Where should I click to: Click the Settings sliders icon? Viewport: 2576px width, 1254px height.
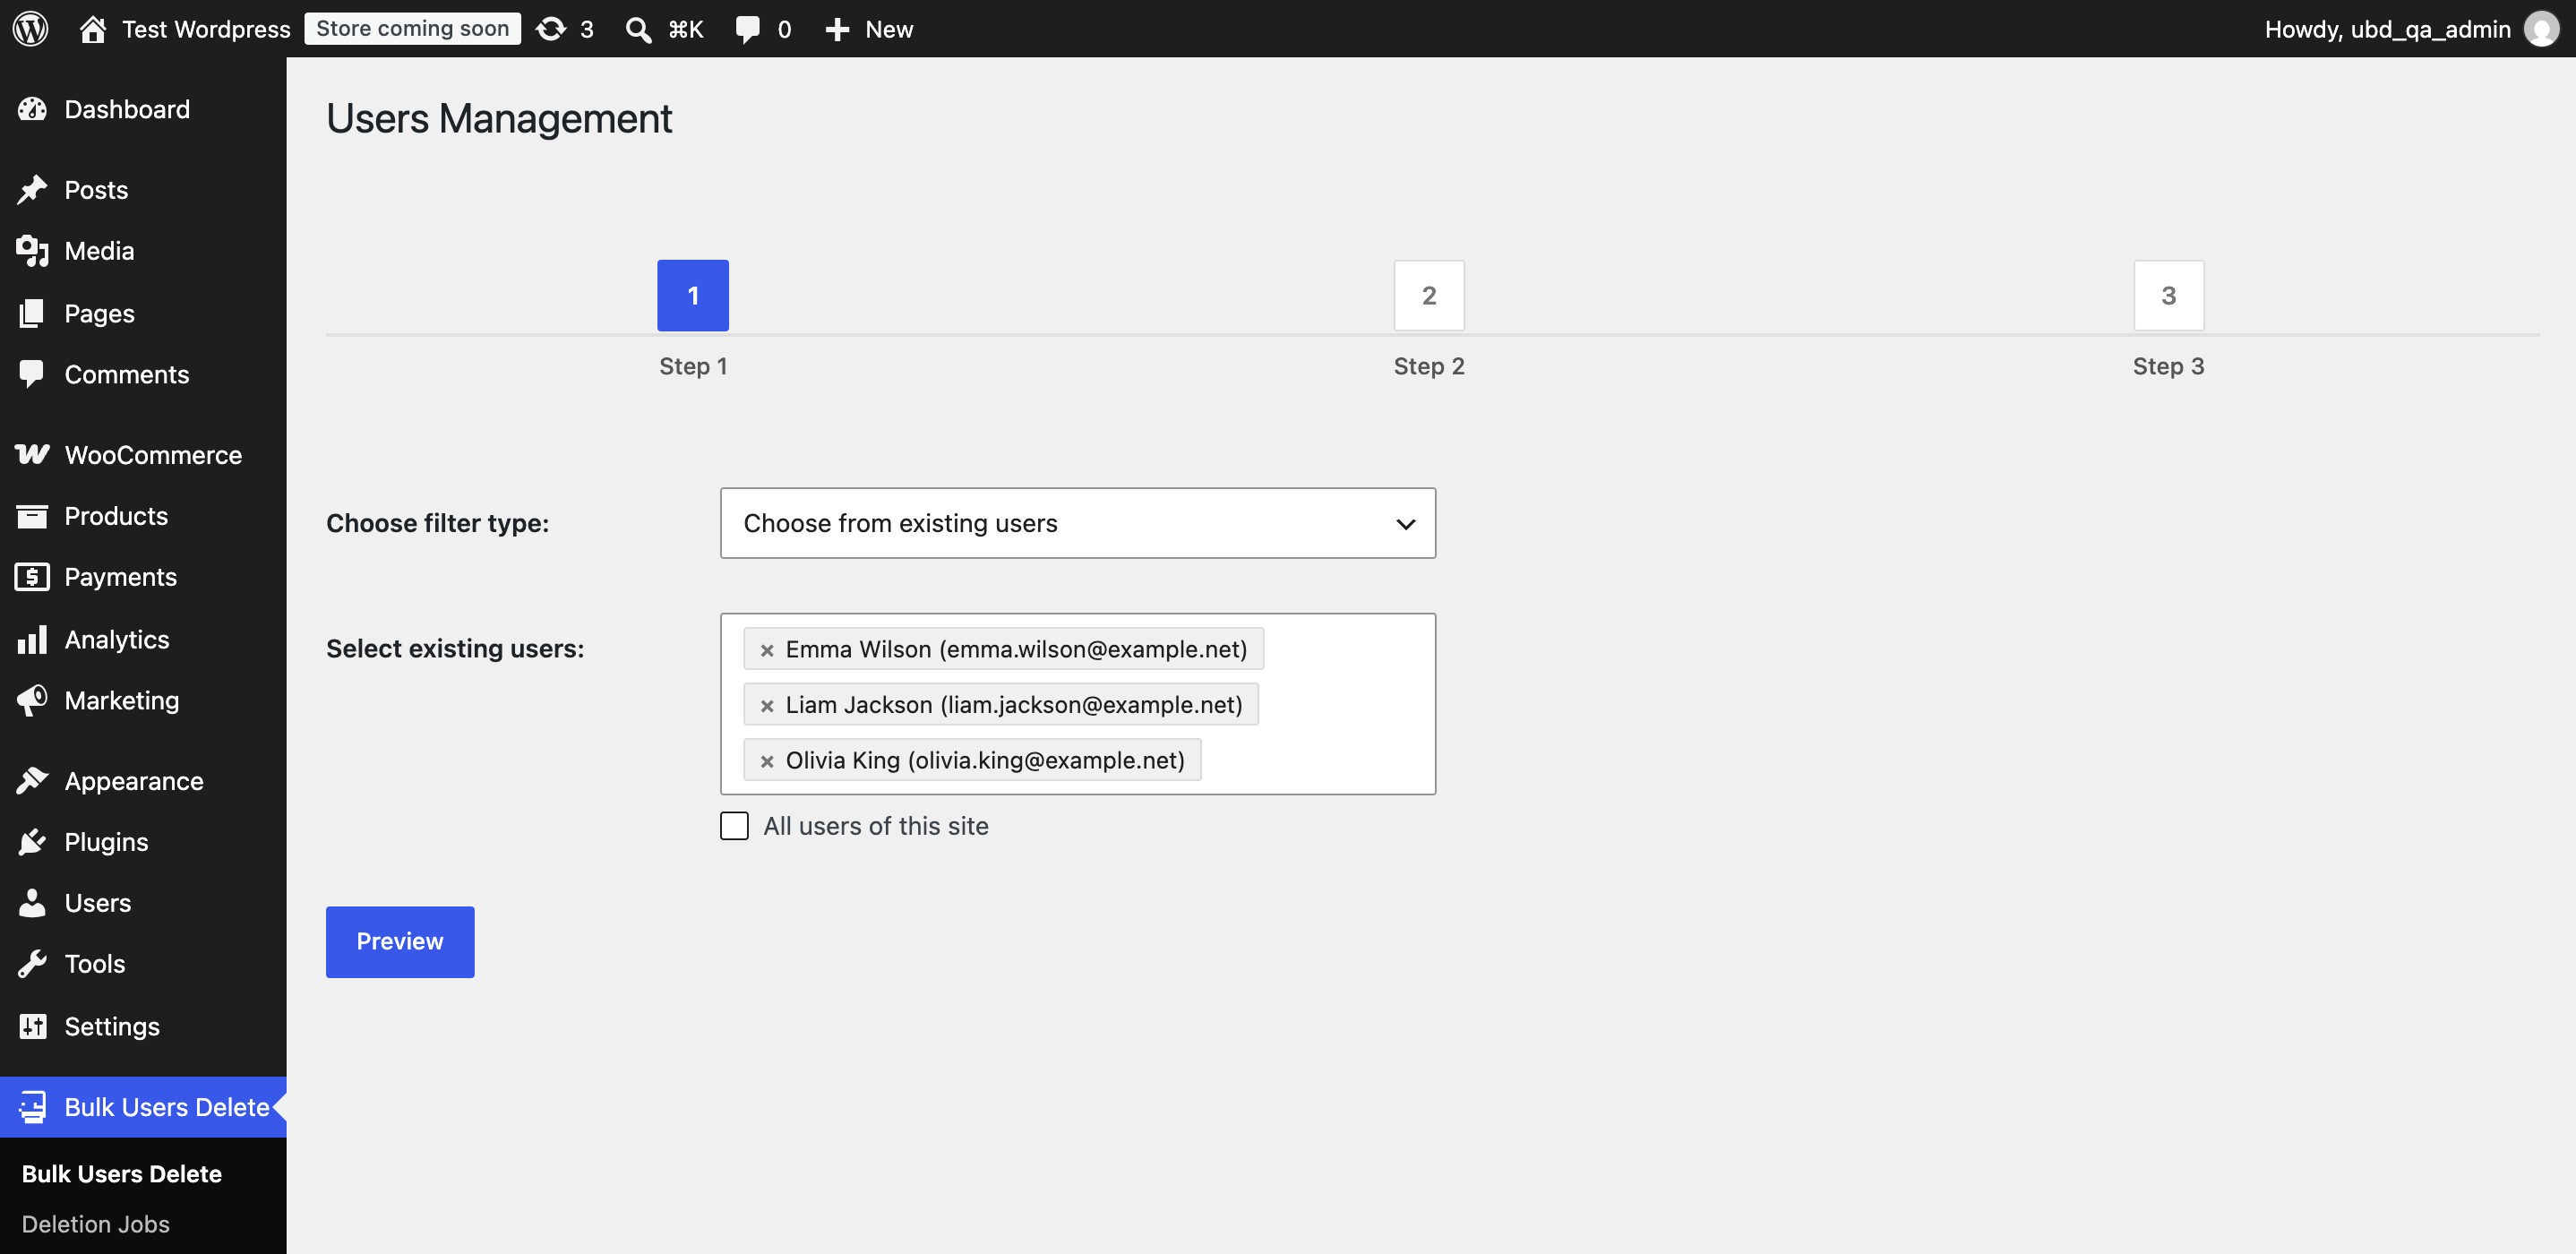click(x=32, y=1026)
